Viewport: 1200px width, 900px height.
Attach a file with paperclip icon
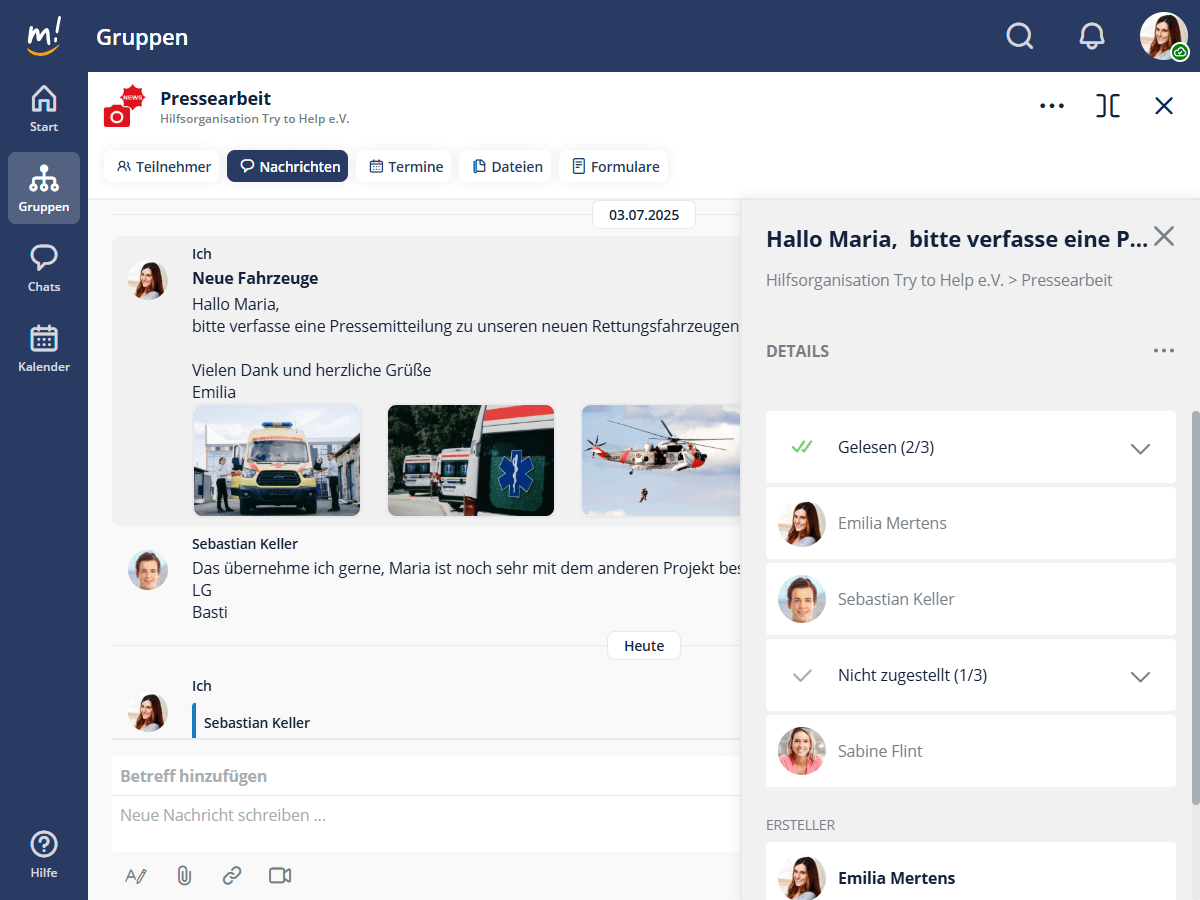click(184, 876)
